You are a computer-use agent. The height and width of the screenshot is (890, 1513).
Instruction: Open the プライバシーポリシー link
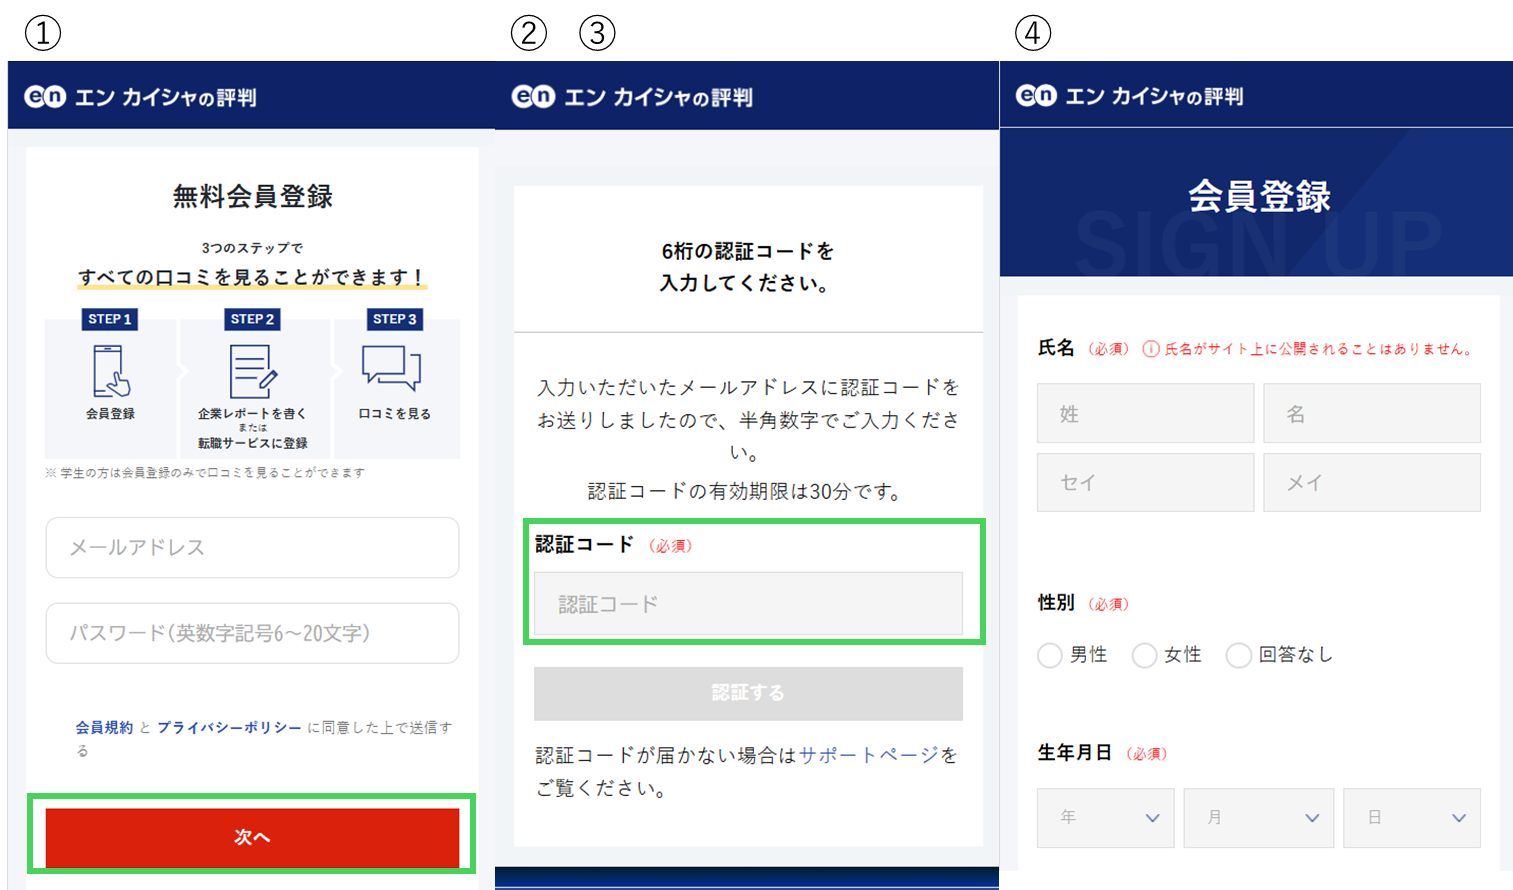coord(229,727)
